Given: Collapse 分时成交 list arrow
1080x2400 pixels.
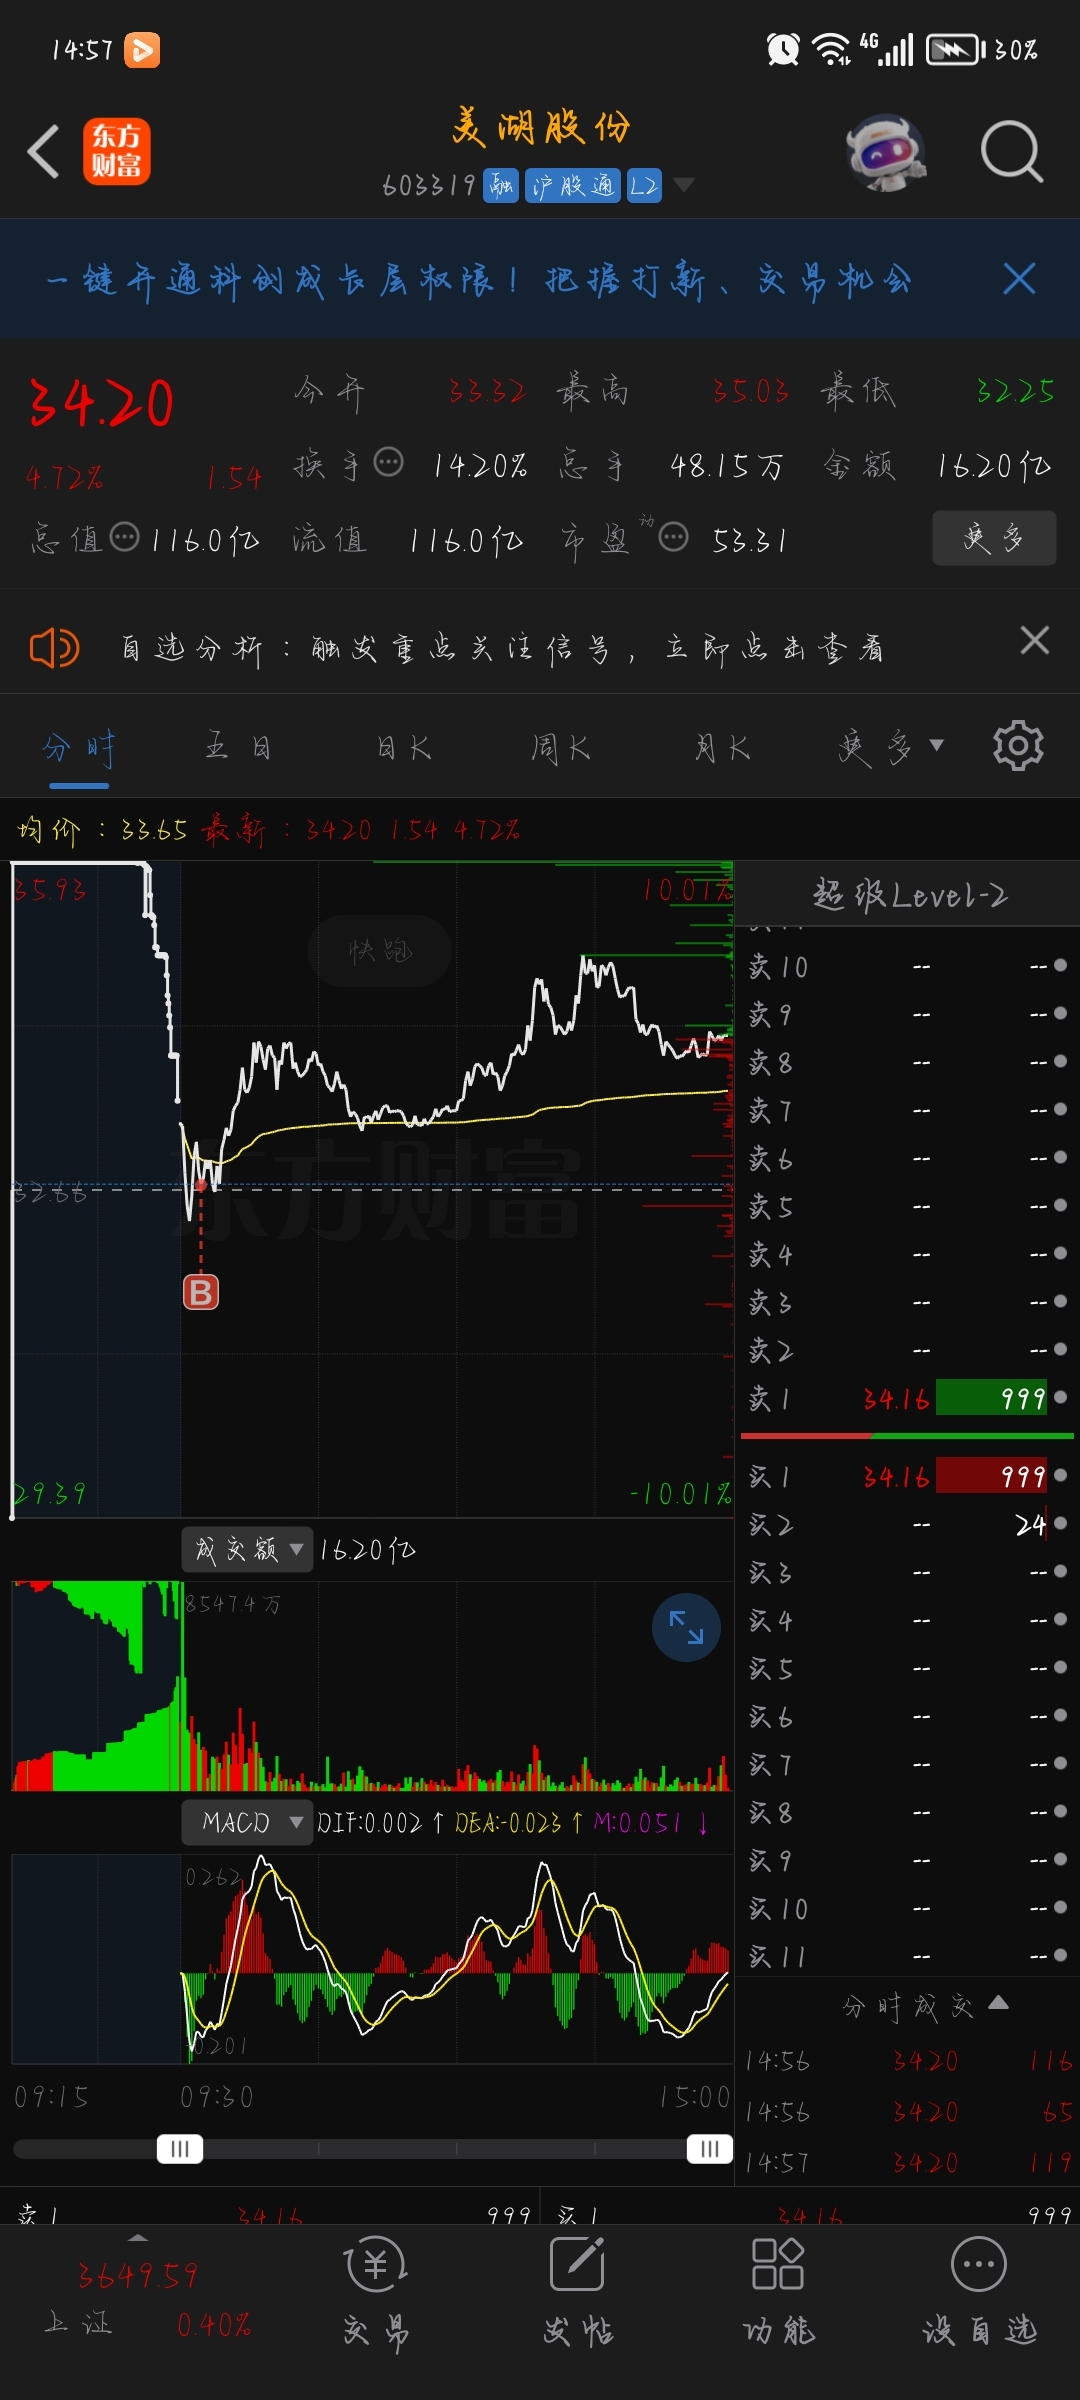Looking at the screenshot, I should [x=998, y=2002].
